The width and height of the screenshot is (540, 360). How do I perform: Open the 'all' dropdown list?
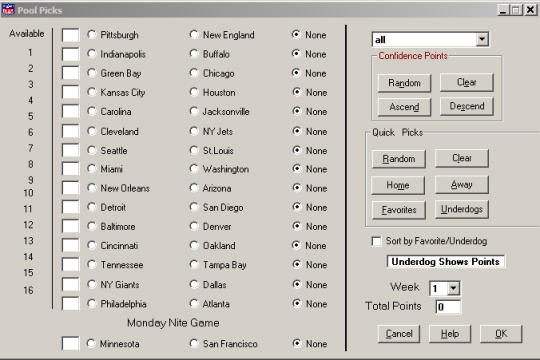[x=482, y=39]
